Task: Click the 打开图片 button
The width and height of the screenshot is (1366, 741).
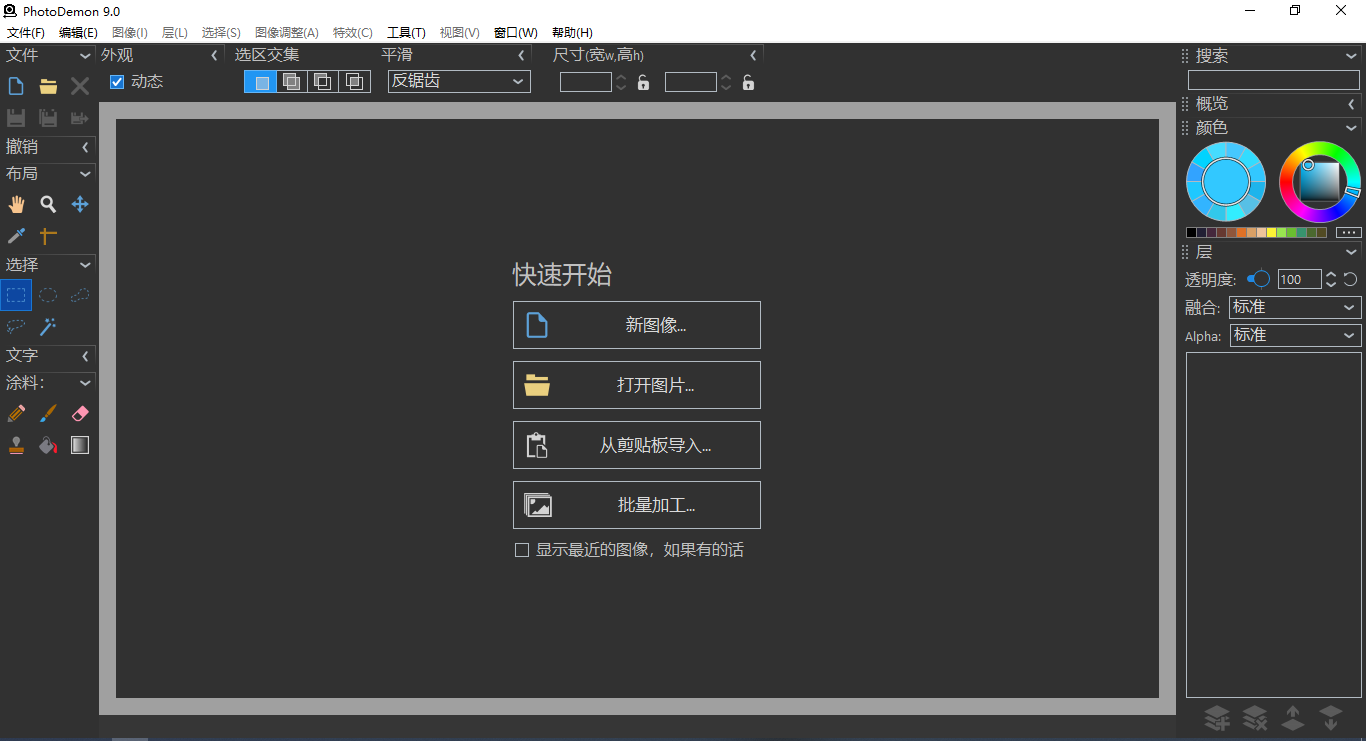Action: click(637, 385)
